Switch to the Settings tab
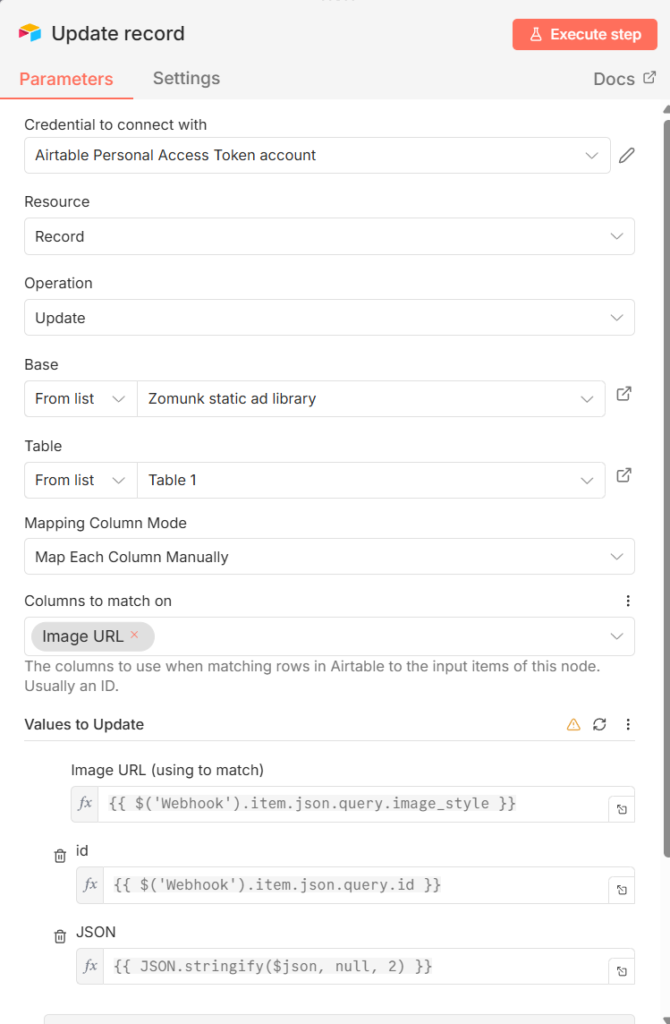 [186, 78]
